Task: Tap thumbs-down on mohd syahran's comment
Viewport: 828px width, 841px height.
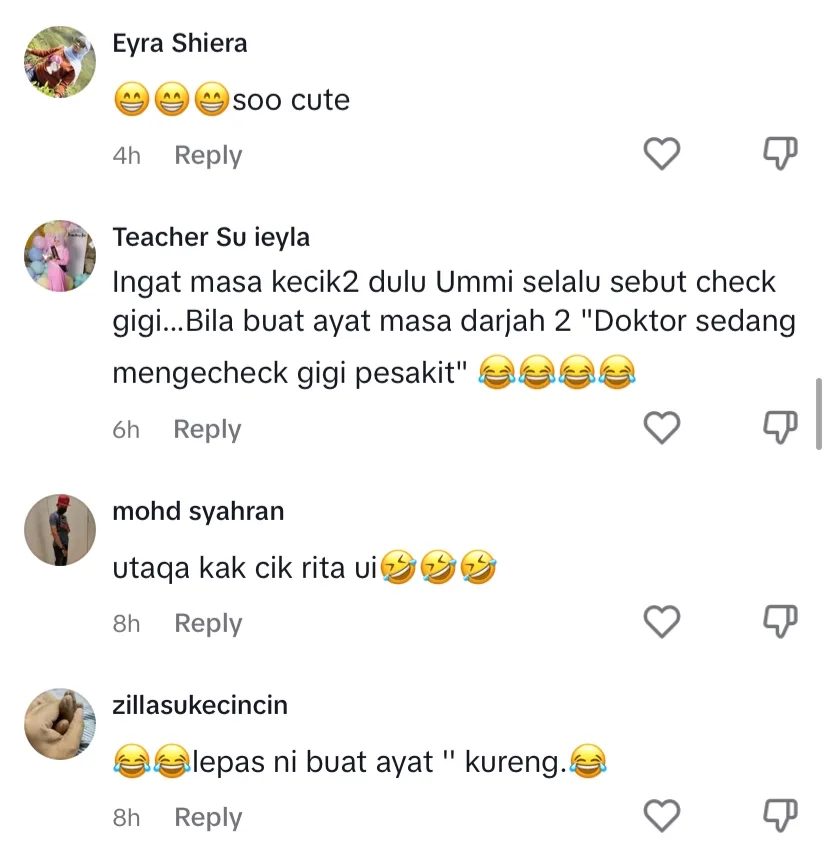Action: (x=780, y=621)
